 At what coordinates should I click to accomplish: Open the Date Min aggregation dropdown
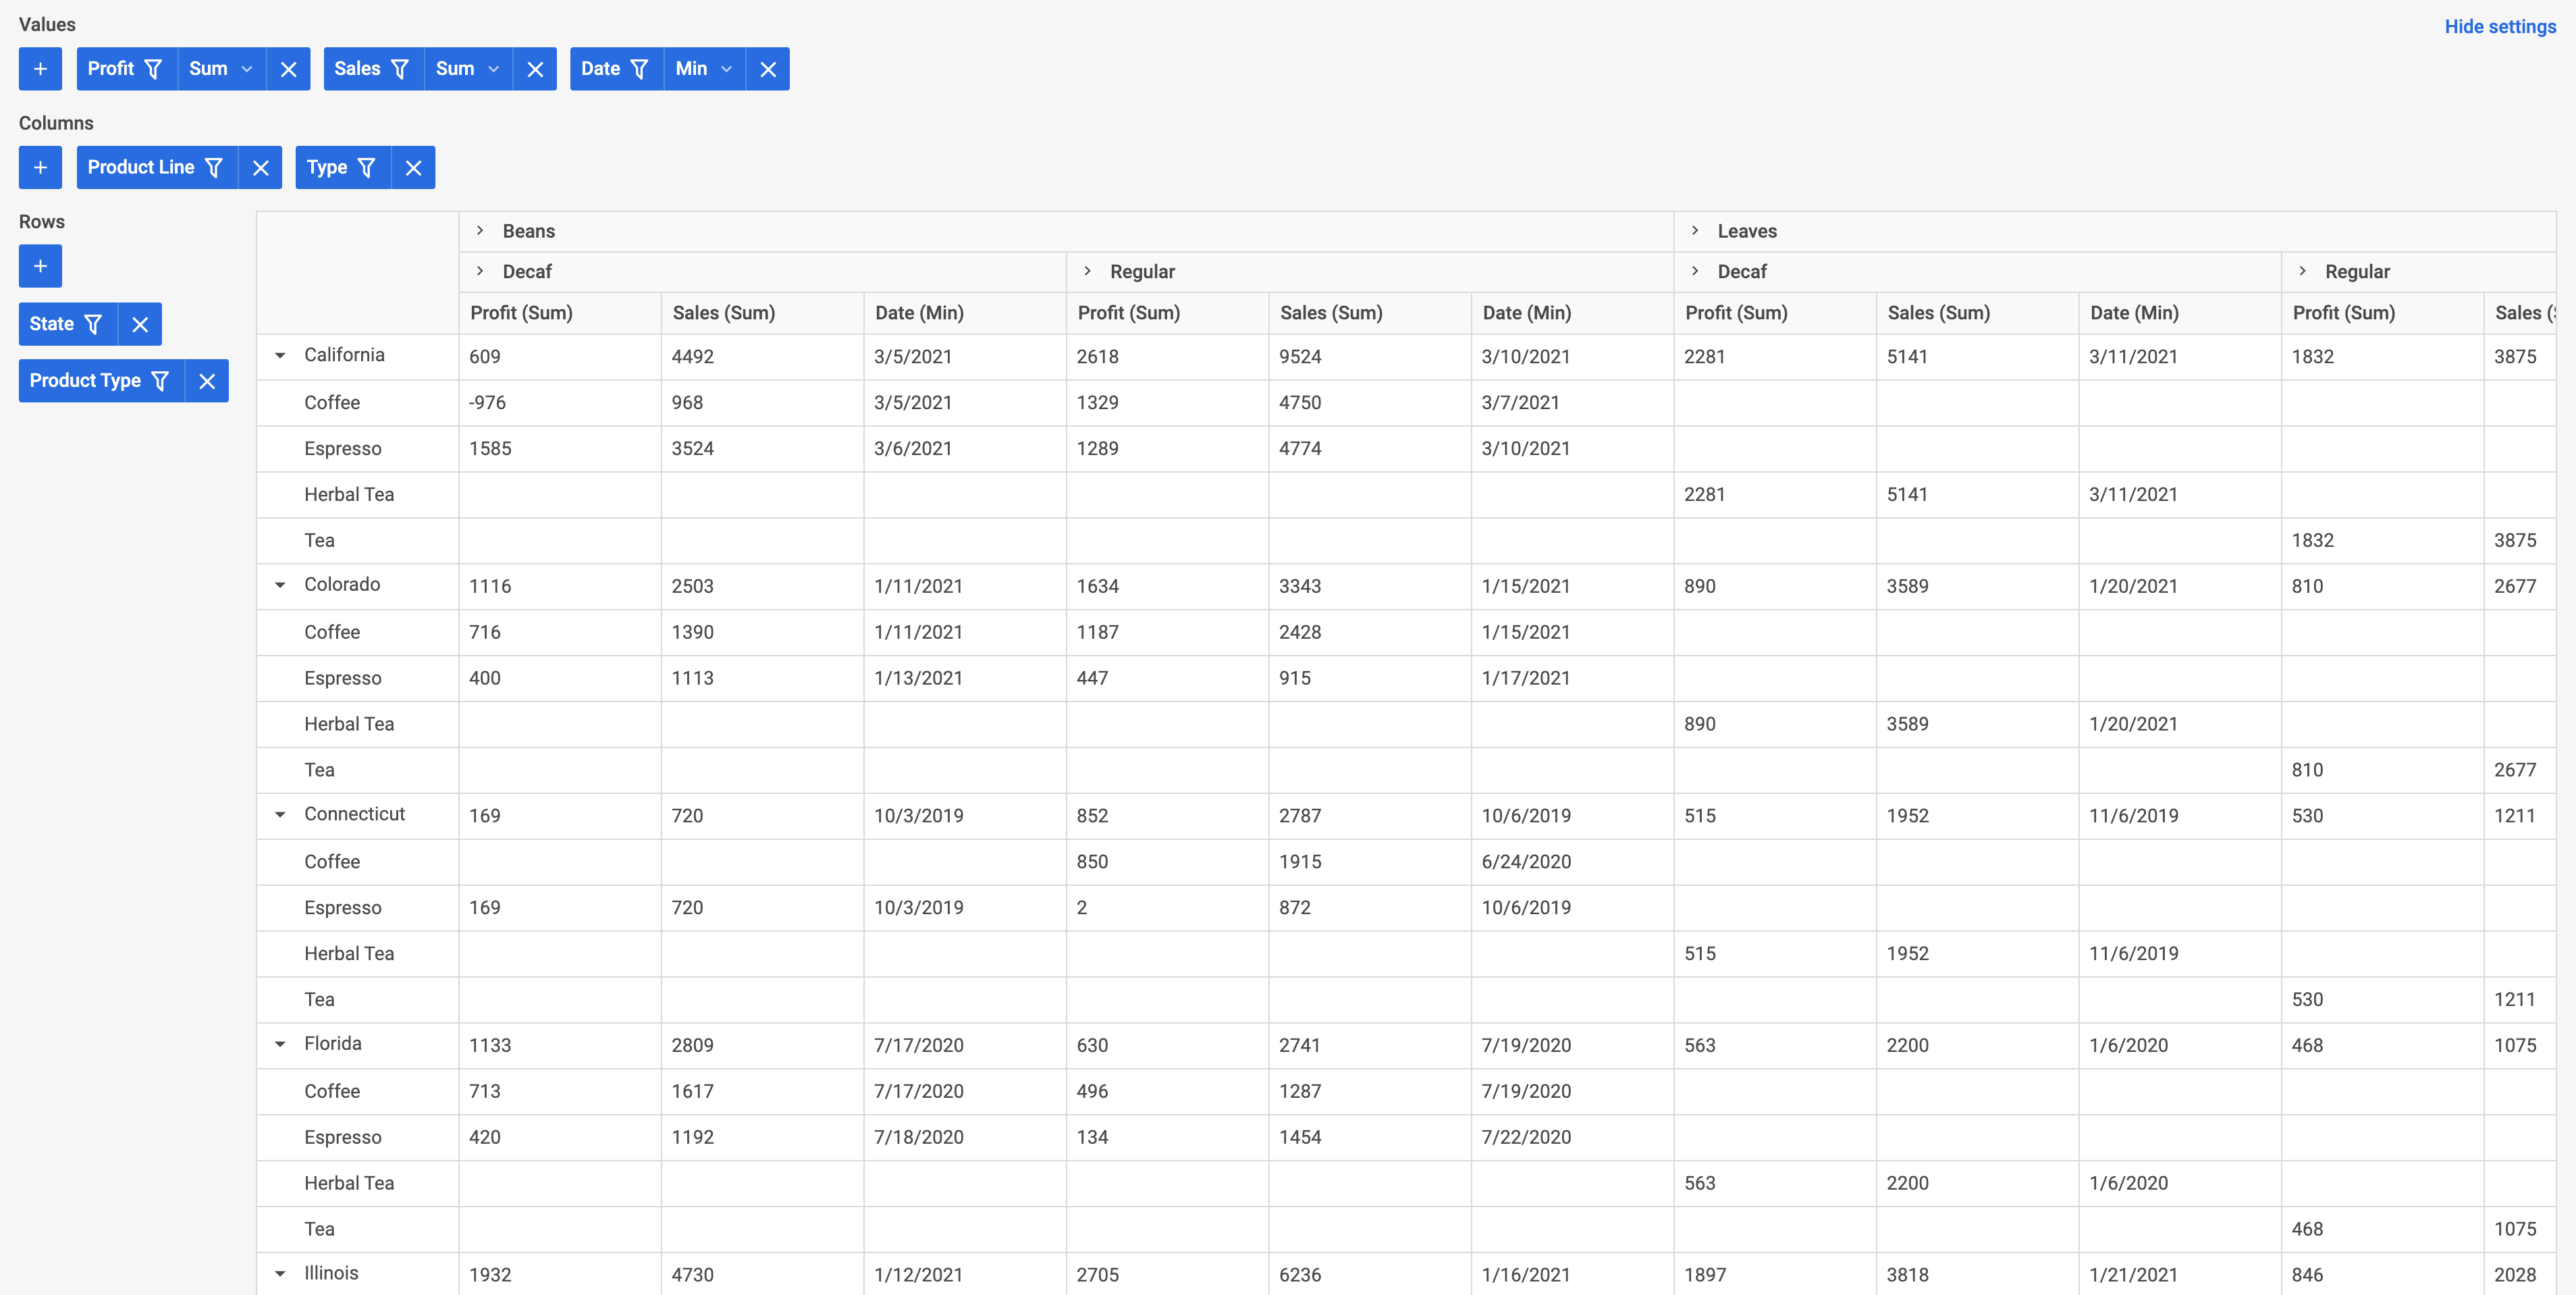pyautogui.click(x=704, y=69)
